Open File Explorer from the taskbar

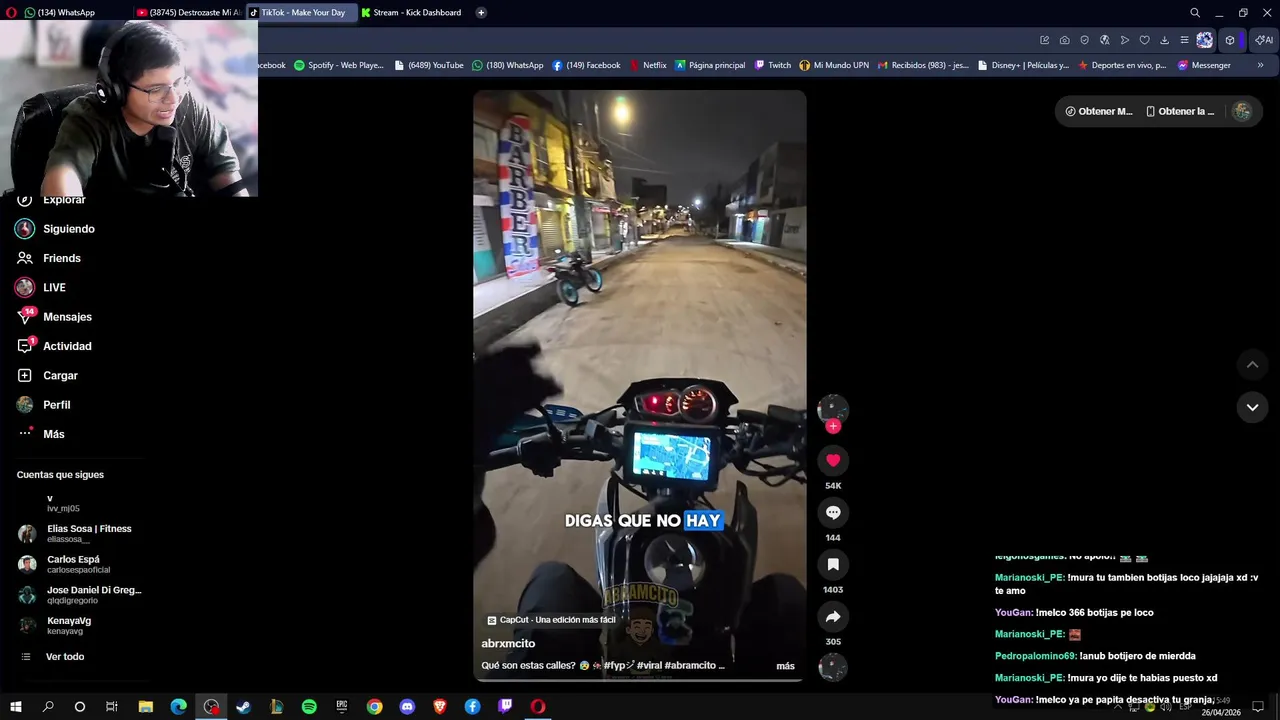145,706
